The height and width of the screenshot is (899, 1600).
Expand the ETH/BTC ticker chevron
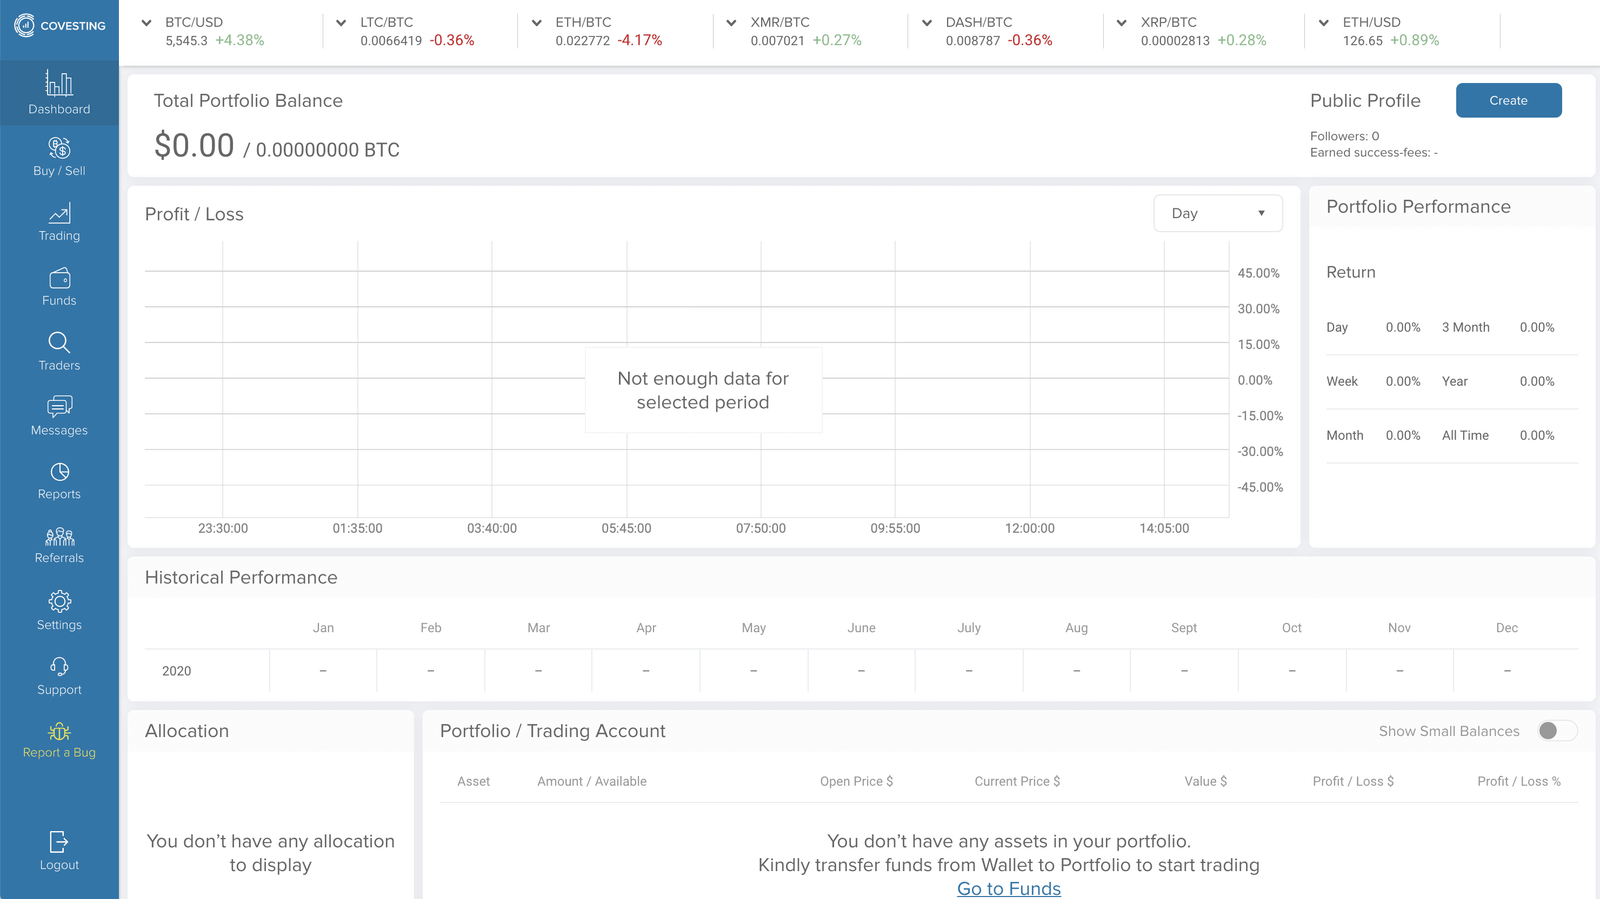(537, 22)
